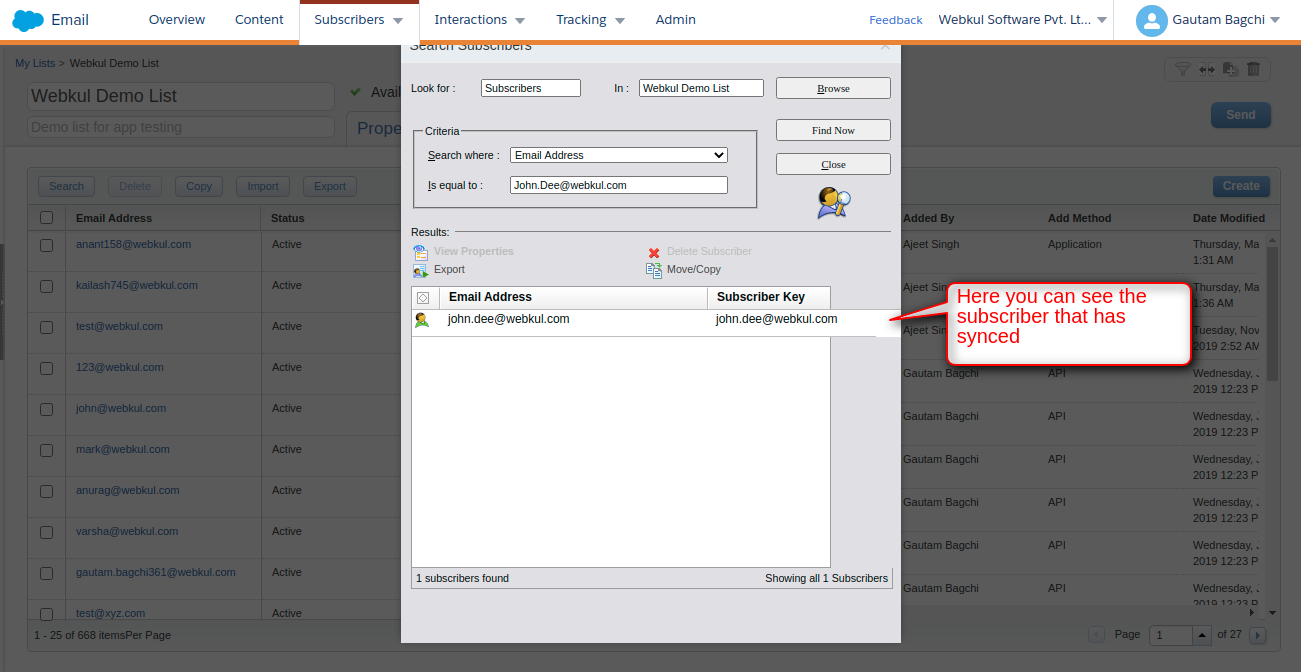Click the Import button in list toolbar

coord(263,186)
